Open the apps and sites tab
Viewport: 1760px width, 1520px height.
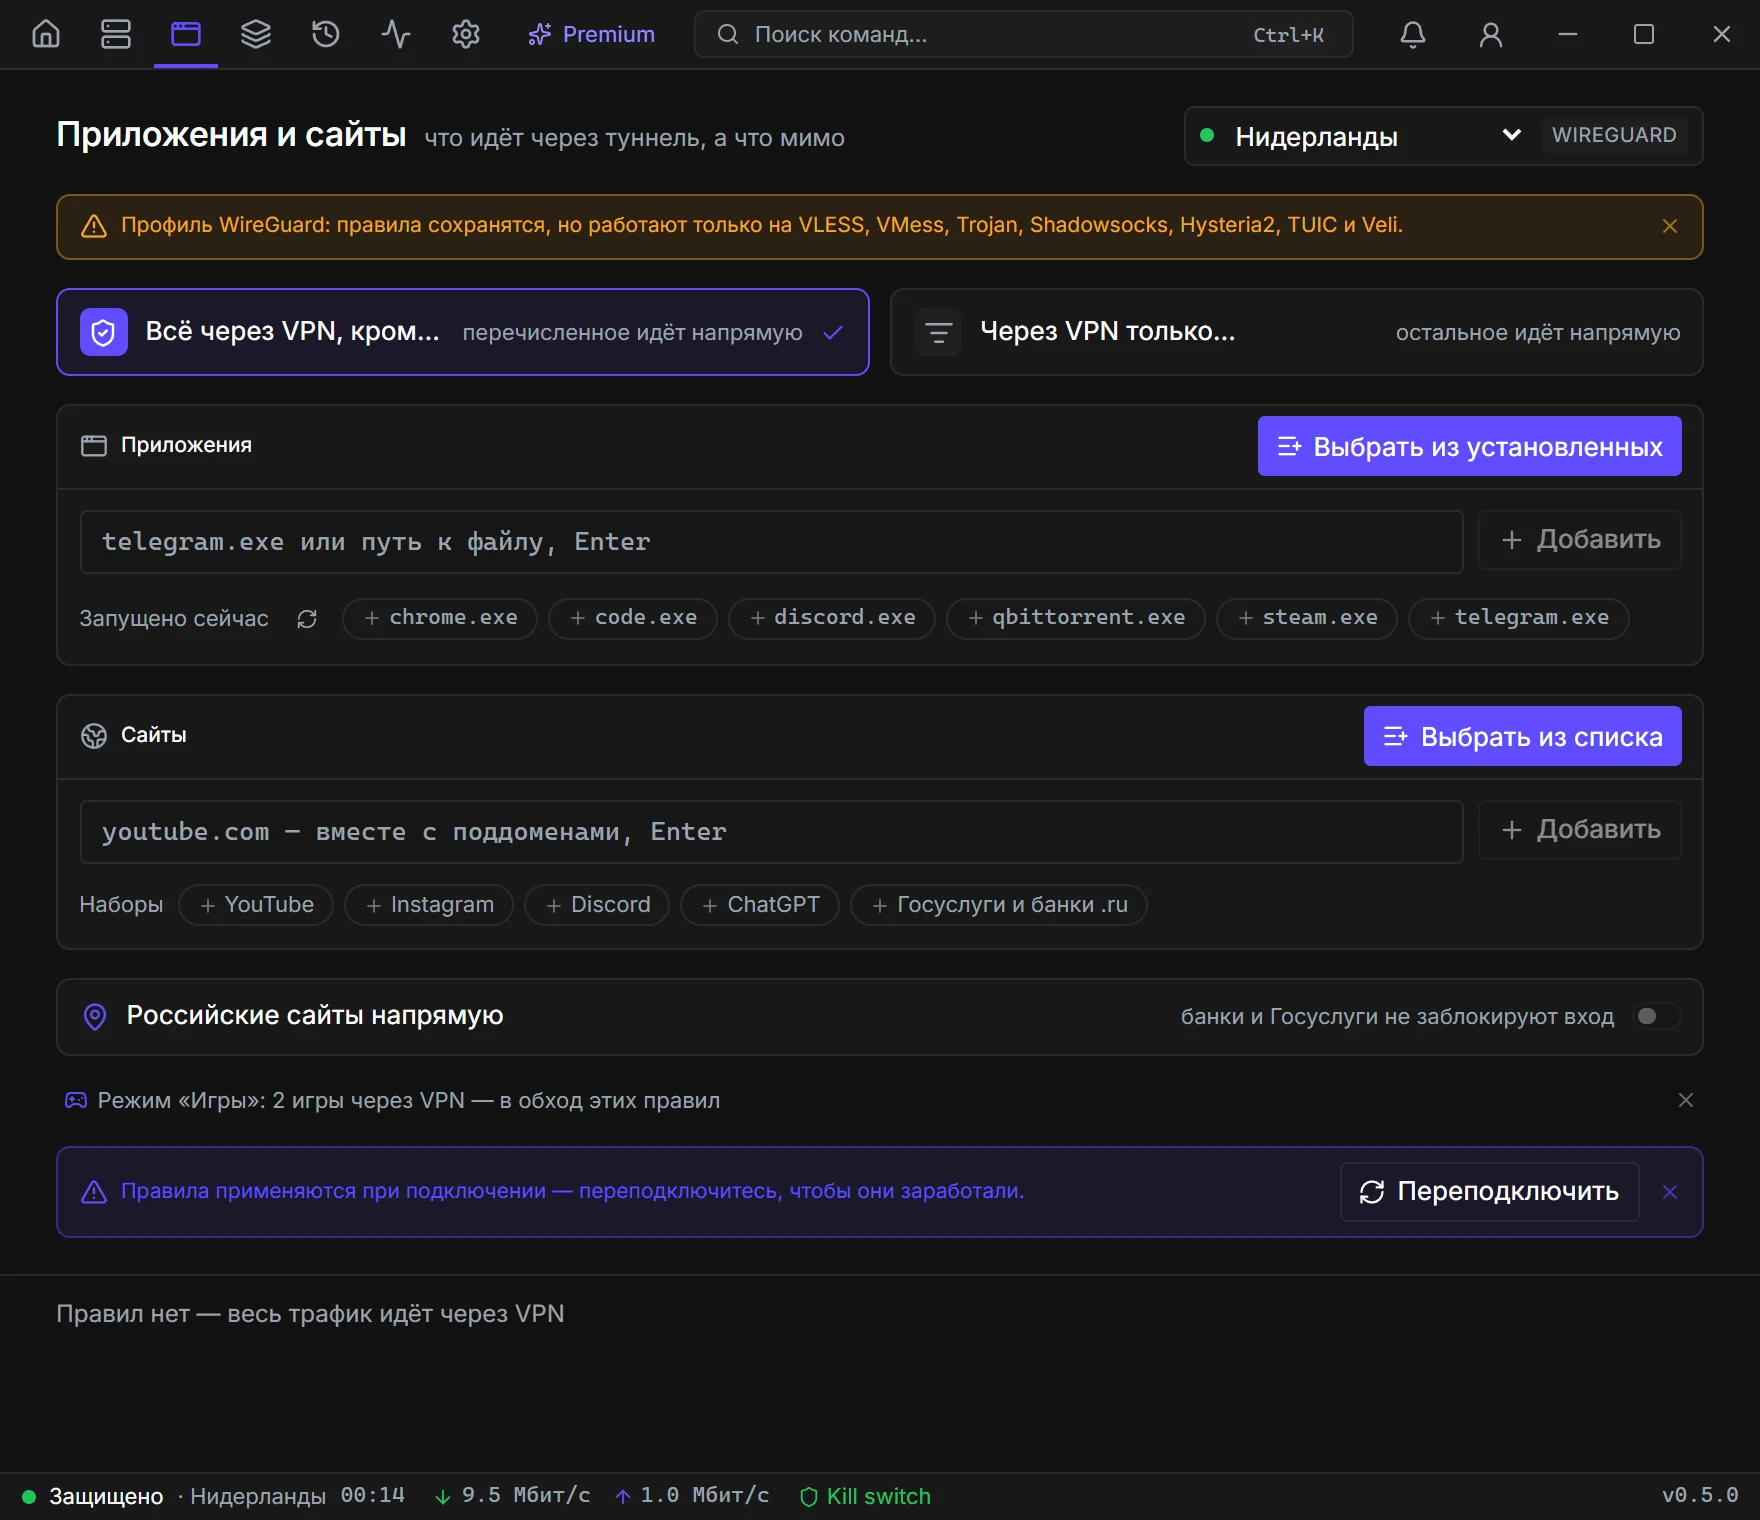click(186, 34)
